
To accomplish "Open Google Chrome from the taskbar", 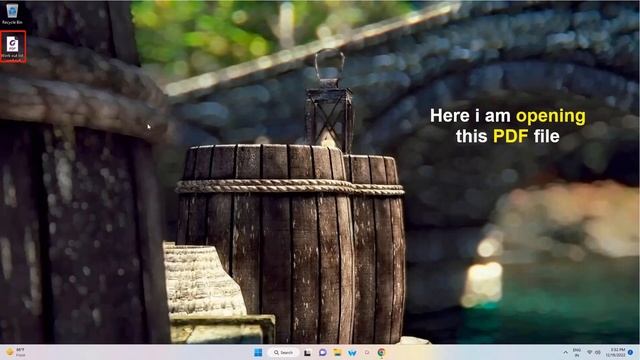I will pyautogui.click(x=382, y=352).
